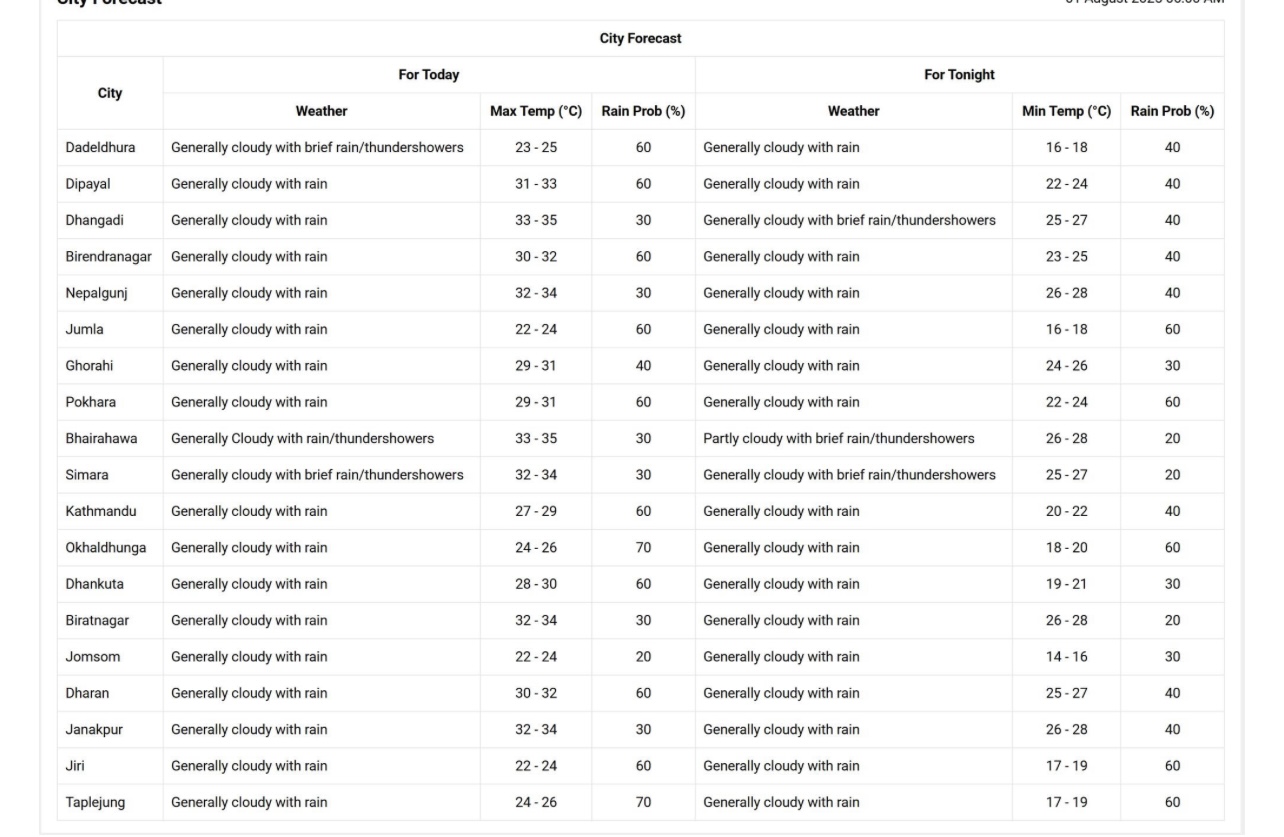
Task: Click Bhairahawa's tonight weather "Partly cloudy" cell
Action: 838,439
